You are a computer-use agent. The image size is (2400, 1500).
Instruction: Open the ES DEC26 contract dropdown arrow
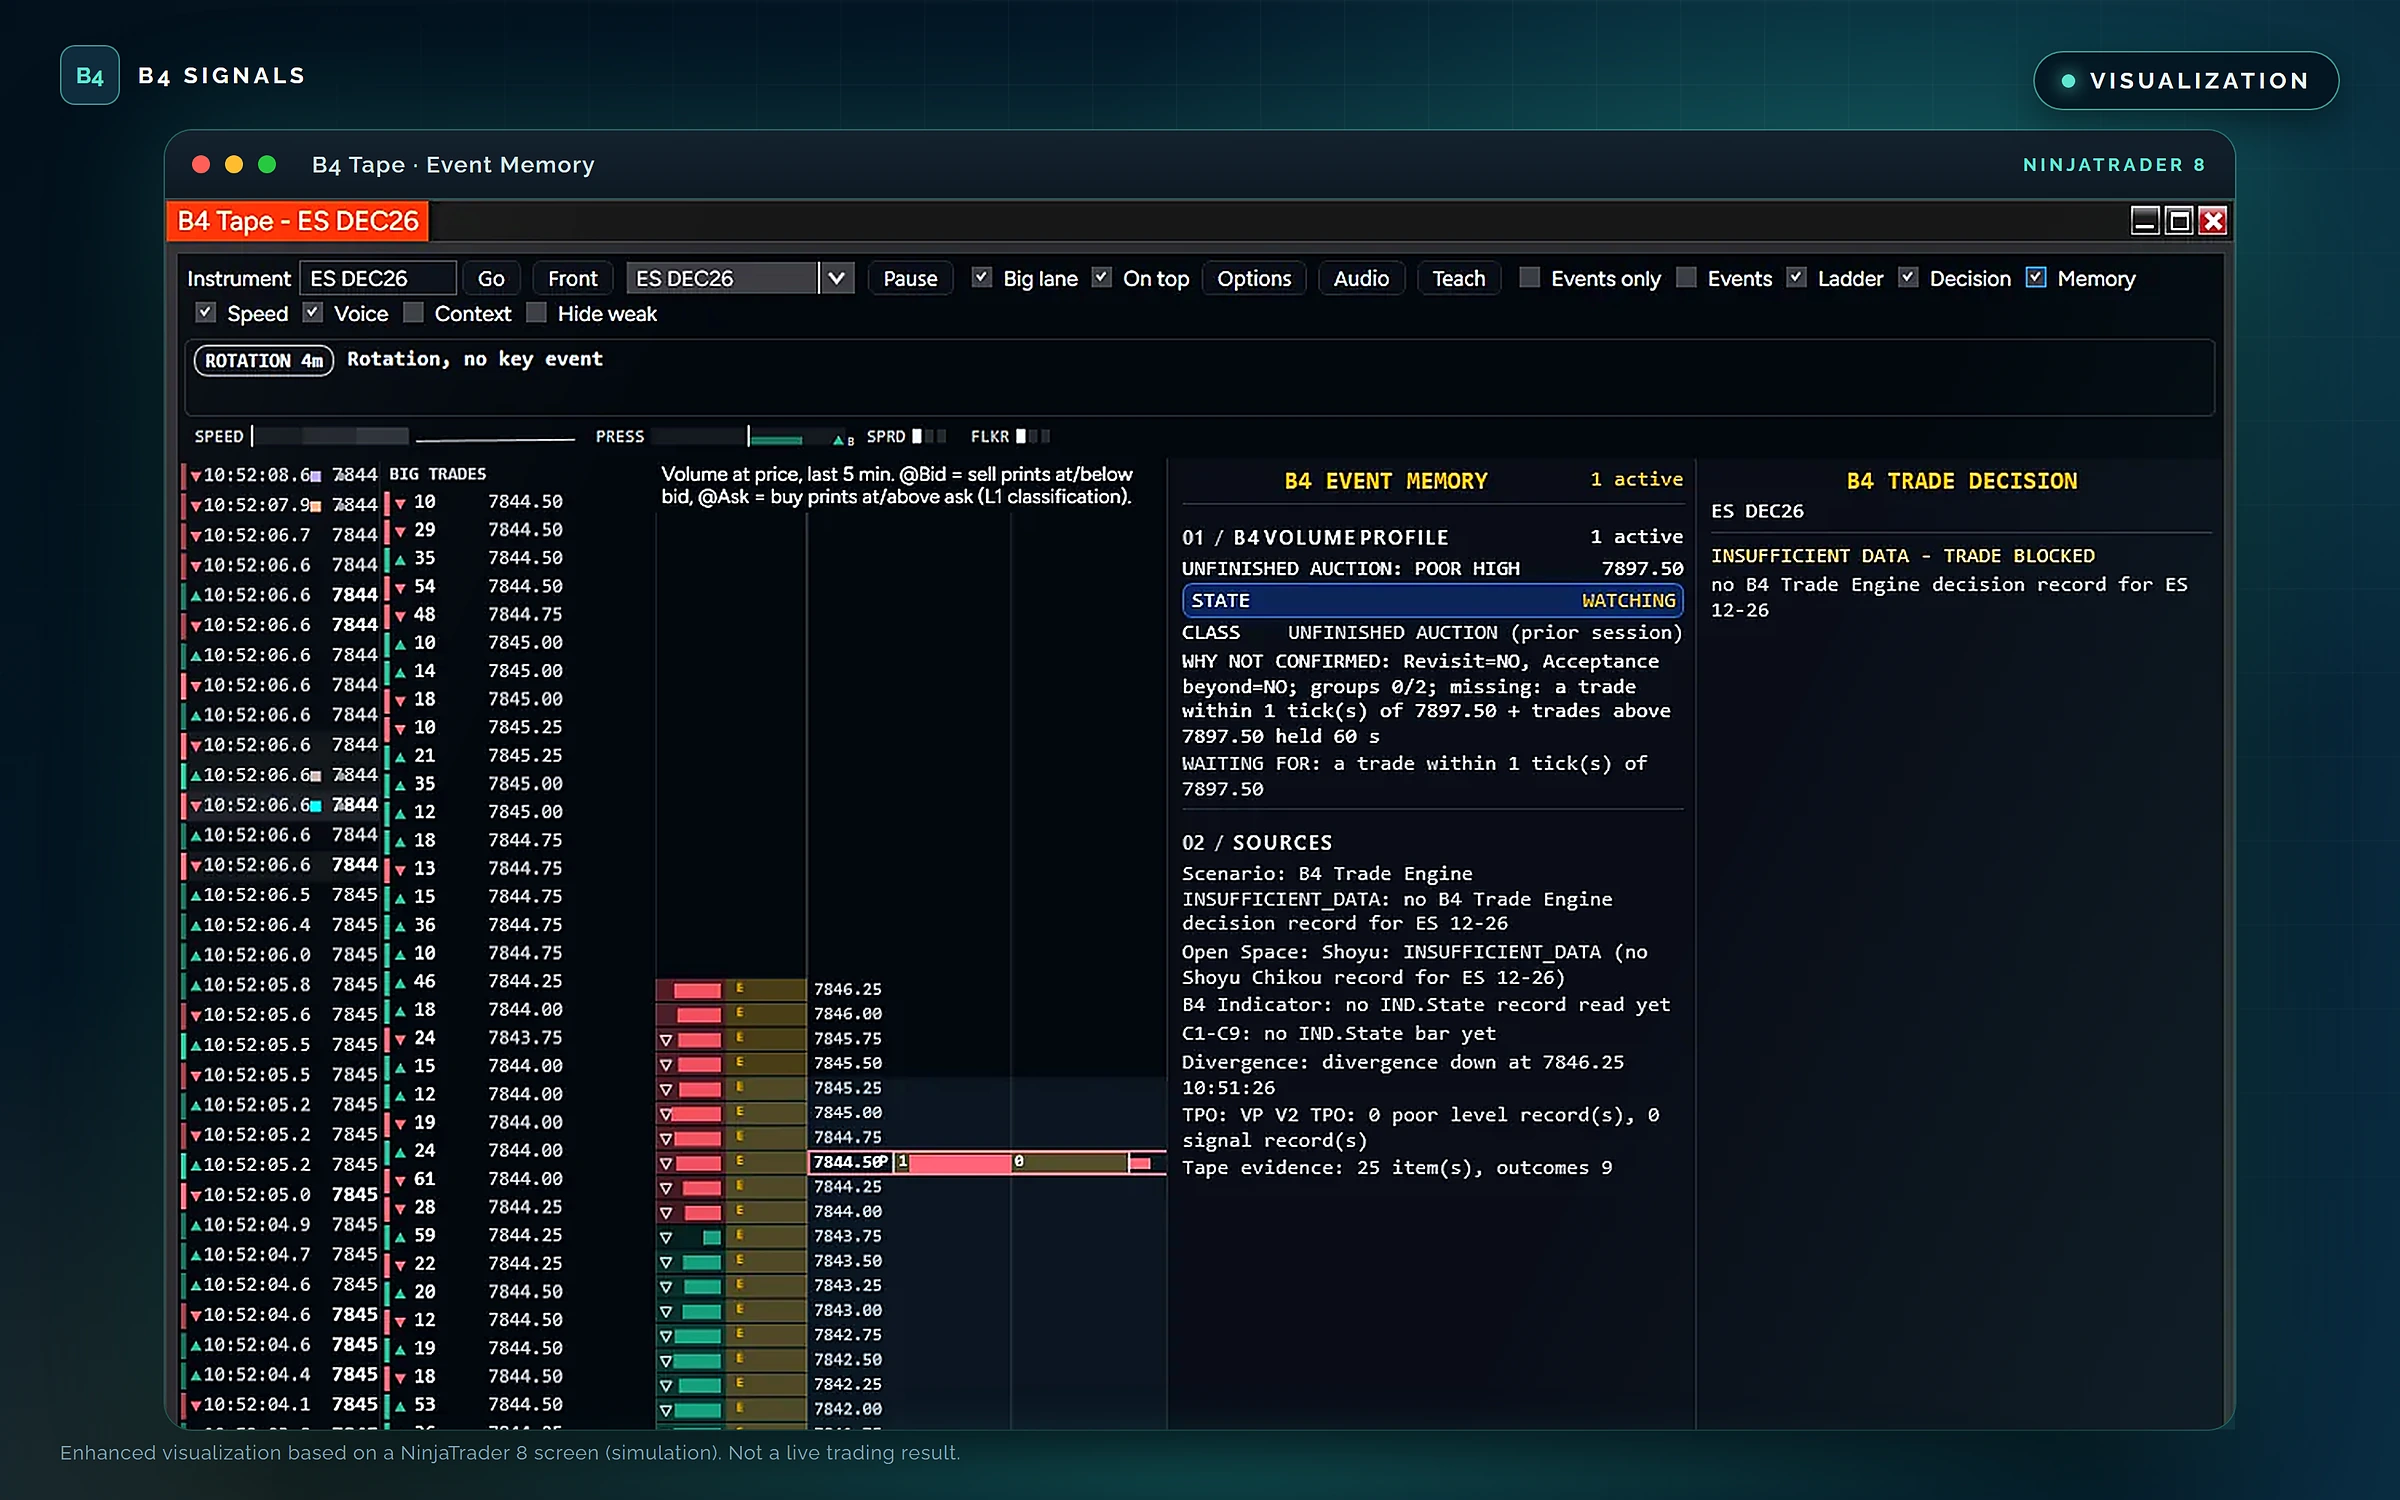pyautogui.click(x=837, y=278)
